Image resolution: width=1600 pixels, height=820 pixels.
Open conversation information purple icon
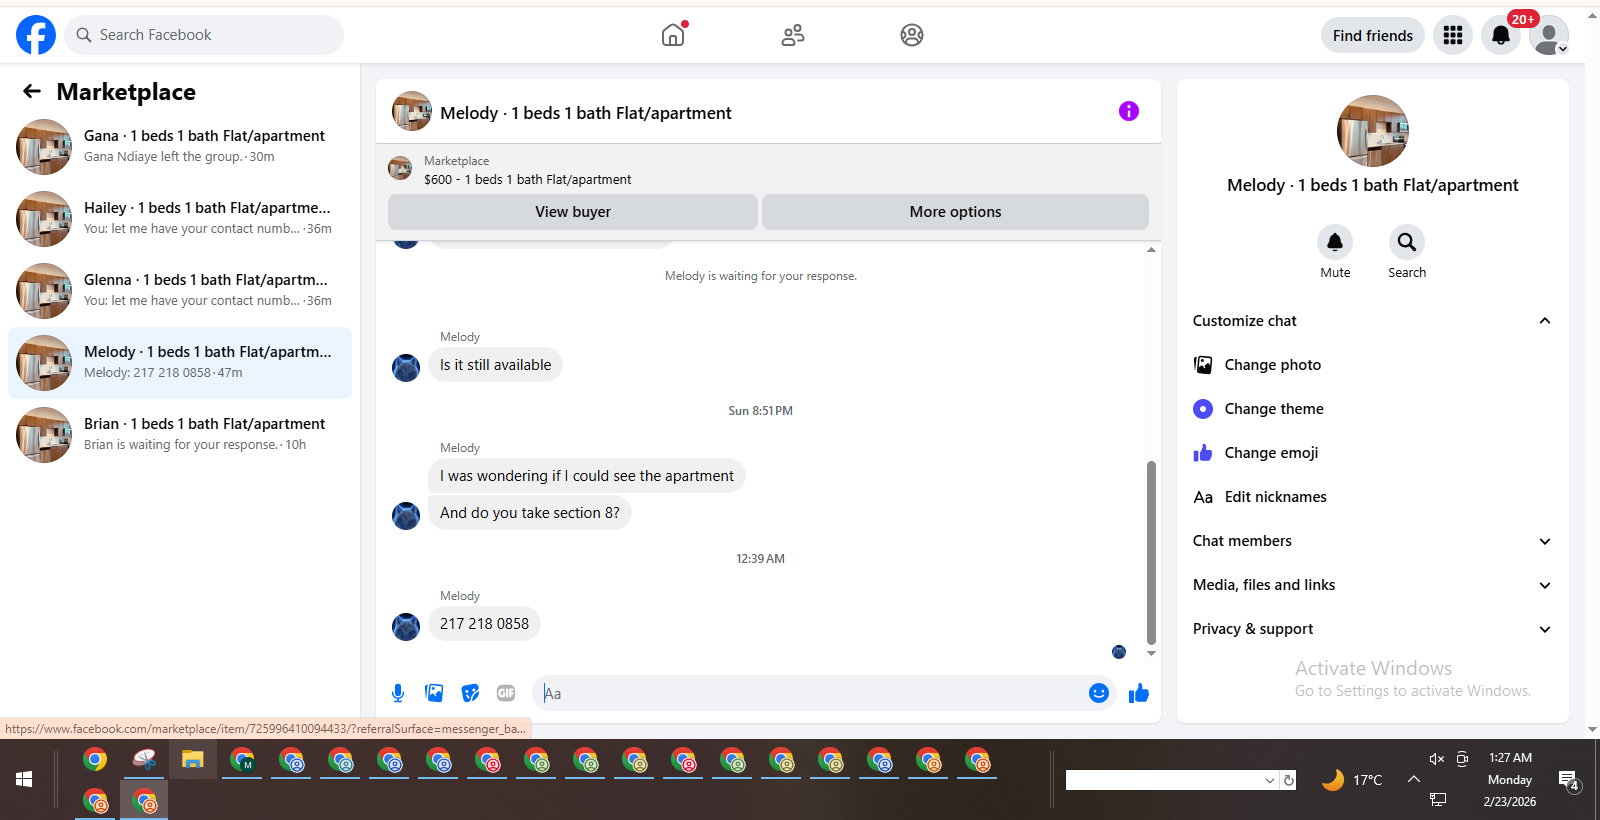click(1129, 111)
